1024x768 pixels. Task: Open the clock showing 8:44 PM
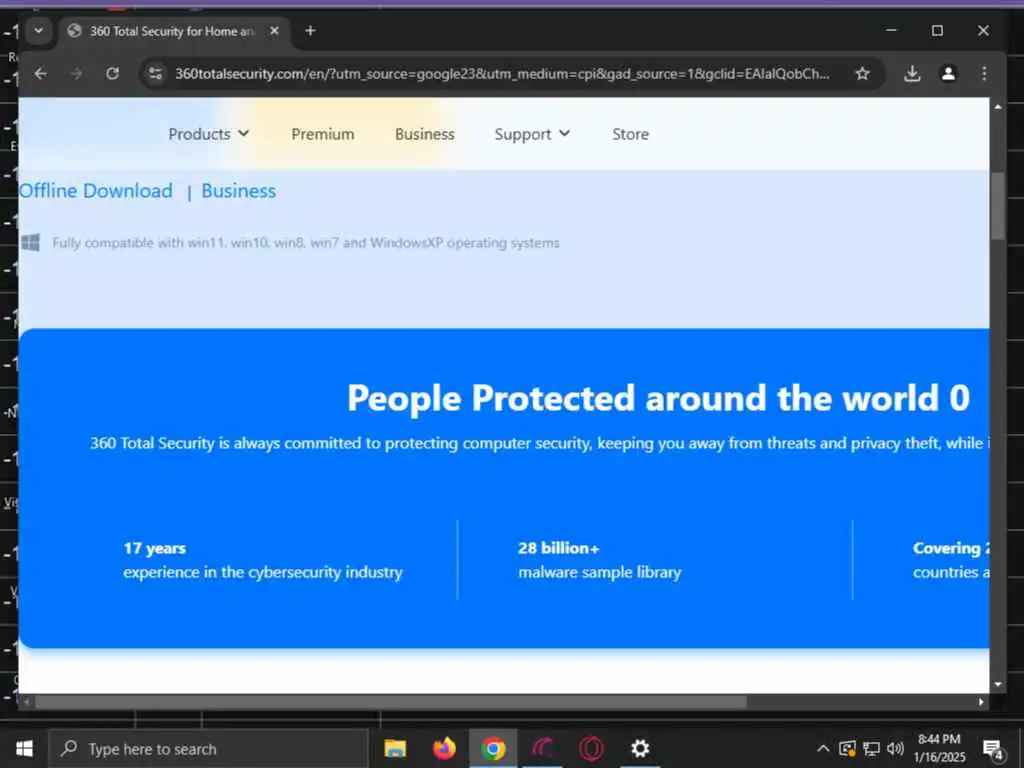[939, 748]
